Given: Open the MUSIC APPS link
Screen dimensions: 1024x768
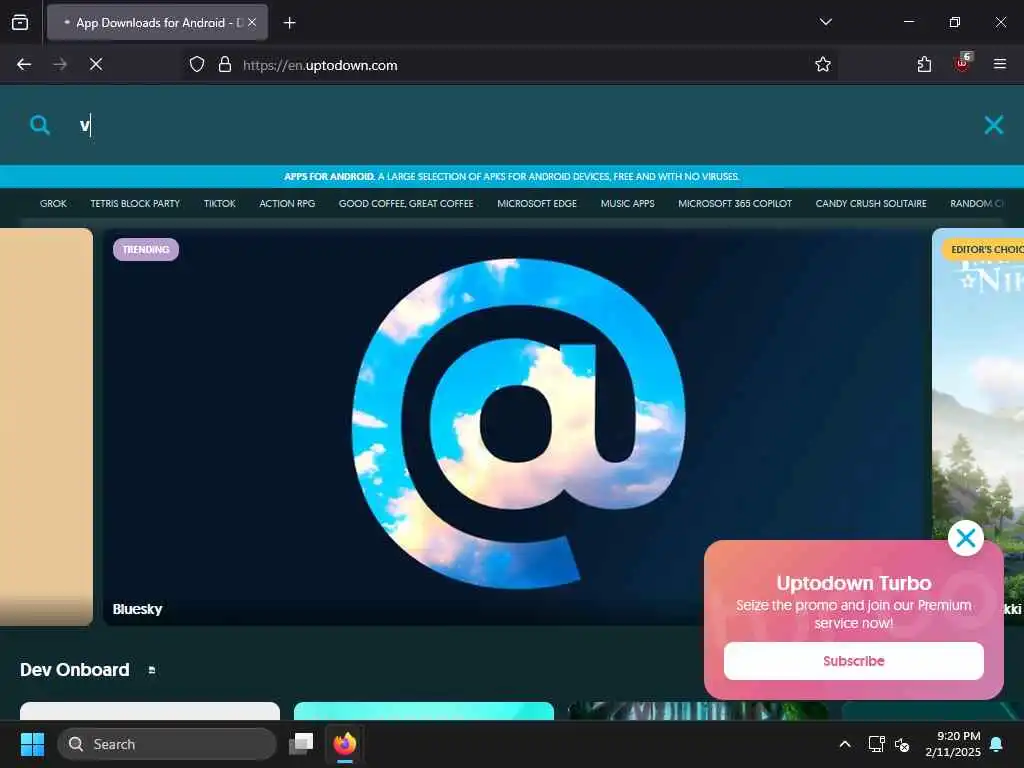Looking at the screenshot, I should pos(628,204).
